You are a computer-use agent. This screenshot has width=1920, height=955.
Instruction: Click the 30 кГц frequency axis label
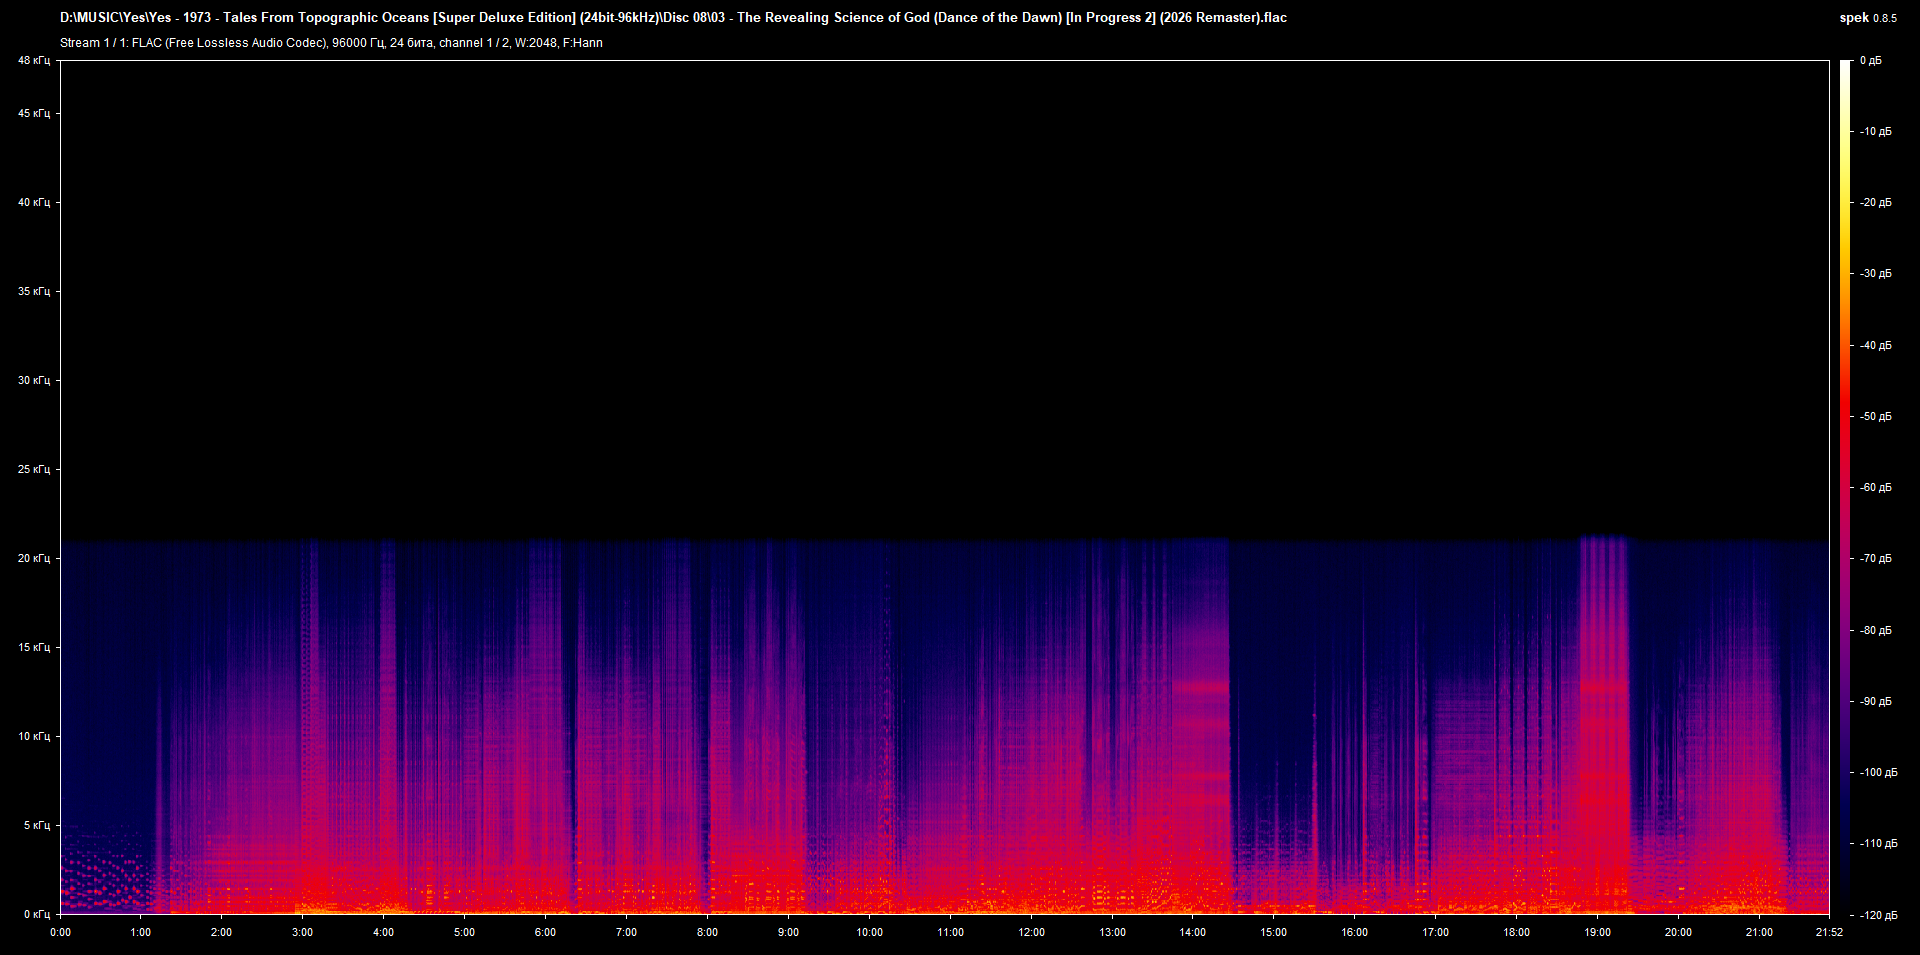pyautogui.click(x=34, y=381)
